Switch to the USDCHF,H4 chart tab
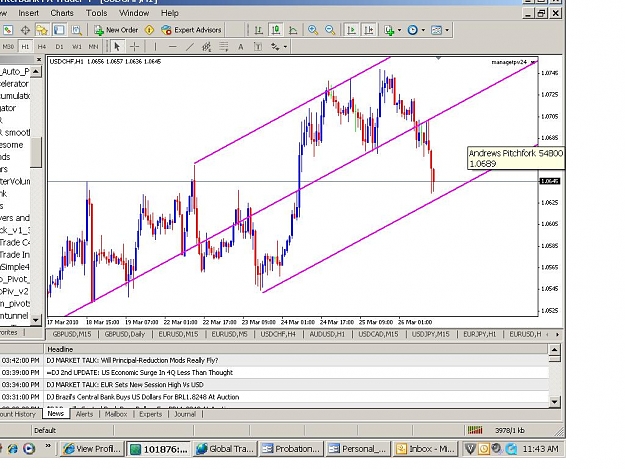625x469 pixels. tap(278, 334)
